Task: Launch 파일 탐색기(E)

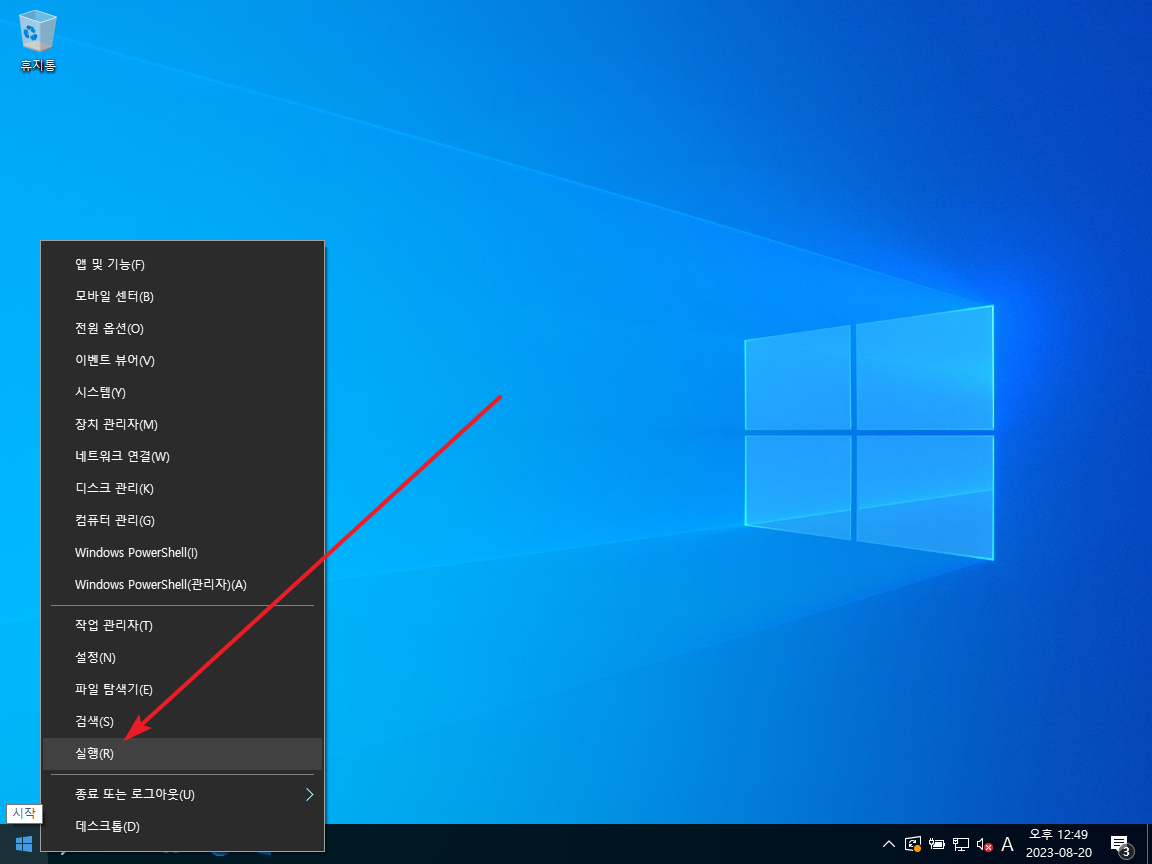Action: tap(182, 690)
